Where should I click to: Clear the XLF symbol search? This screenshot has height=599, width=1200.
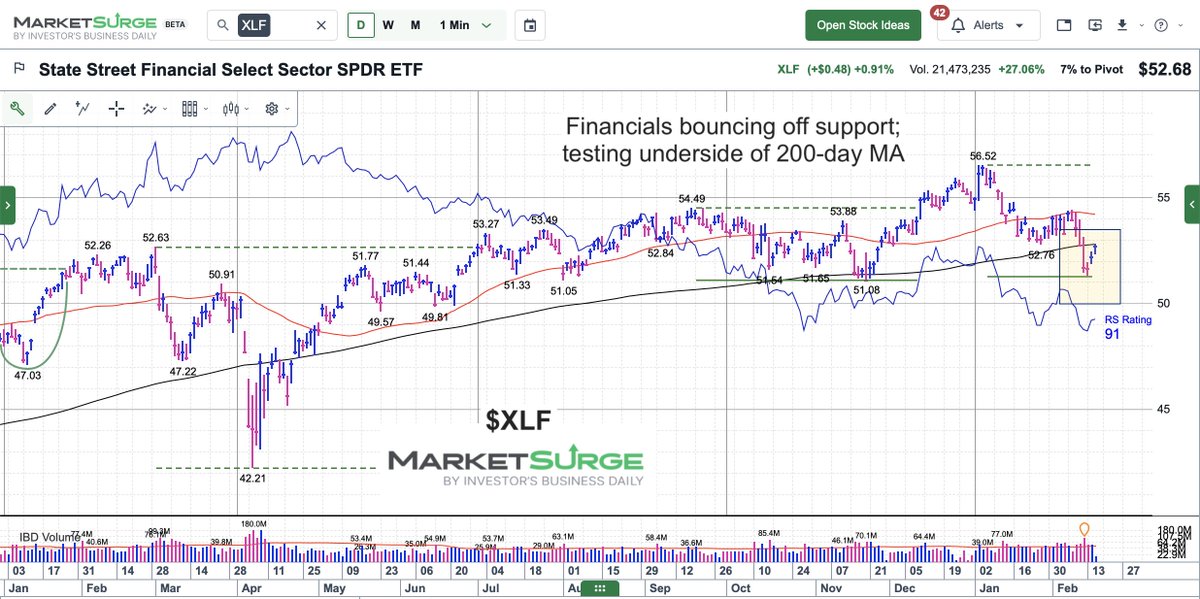(320, 25)
